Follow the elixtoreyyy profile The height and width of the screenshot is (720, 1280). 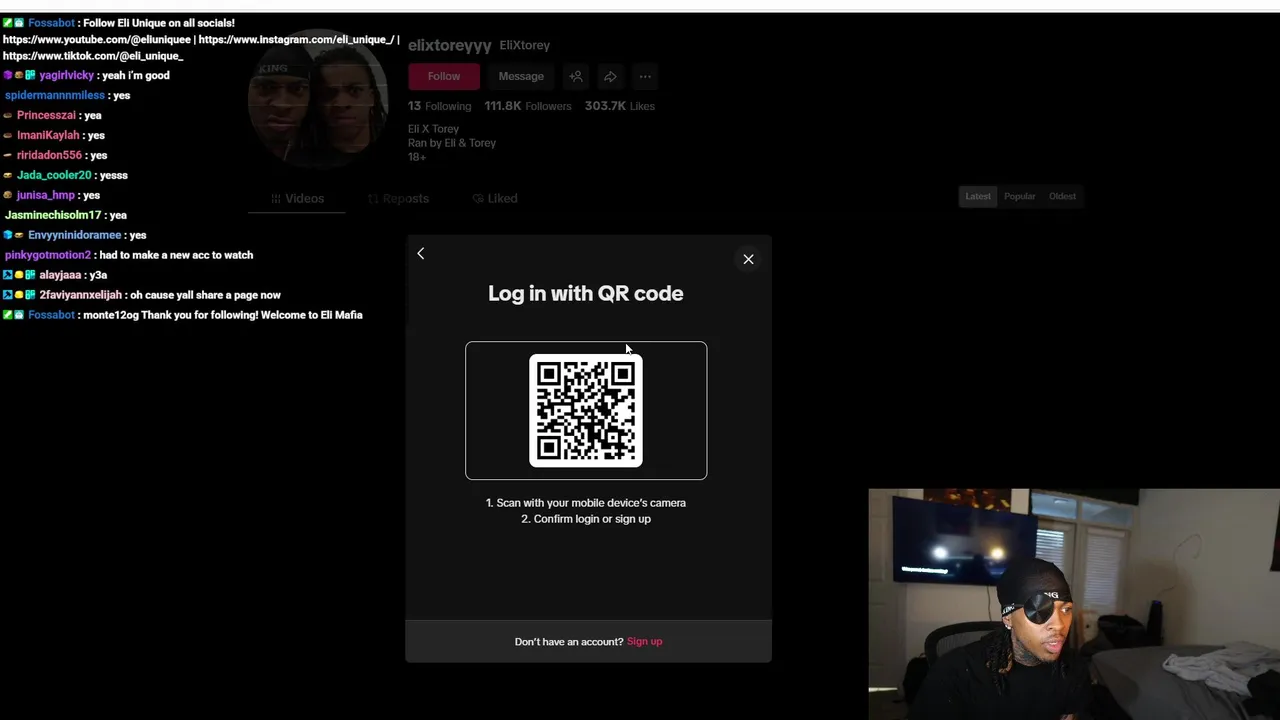click(444, 76)
